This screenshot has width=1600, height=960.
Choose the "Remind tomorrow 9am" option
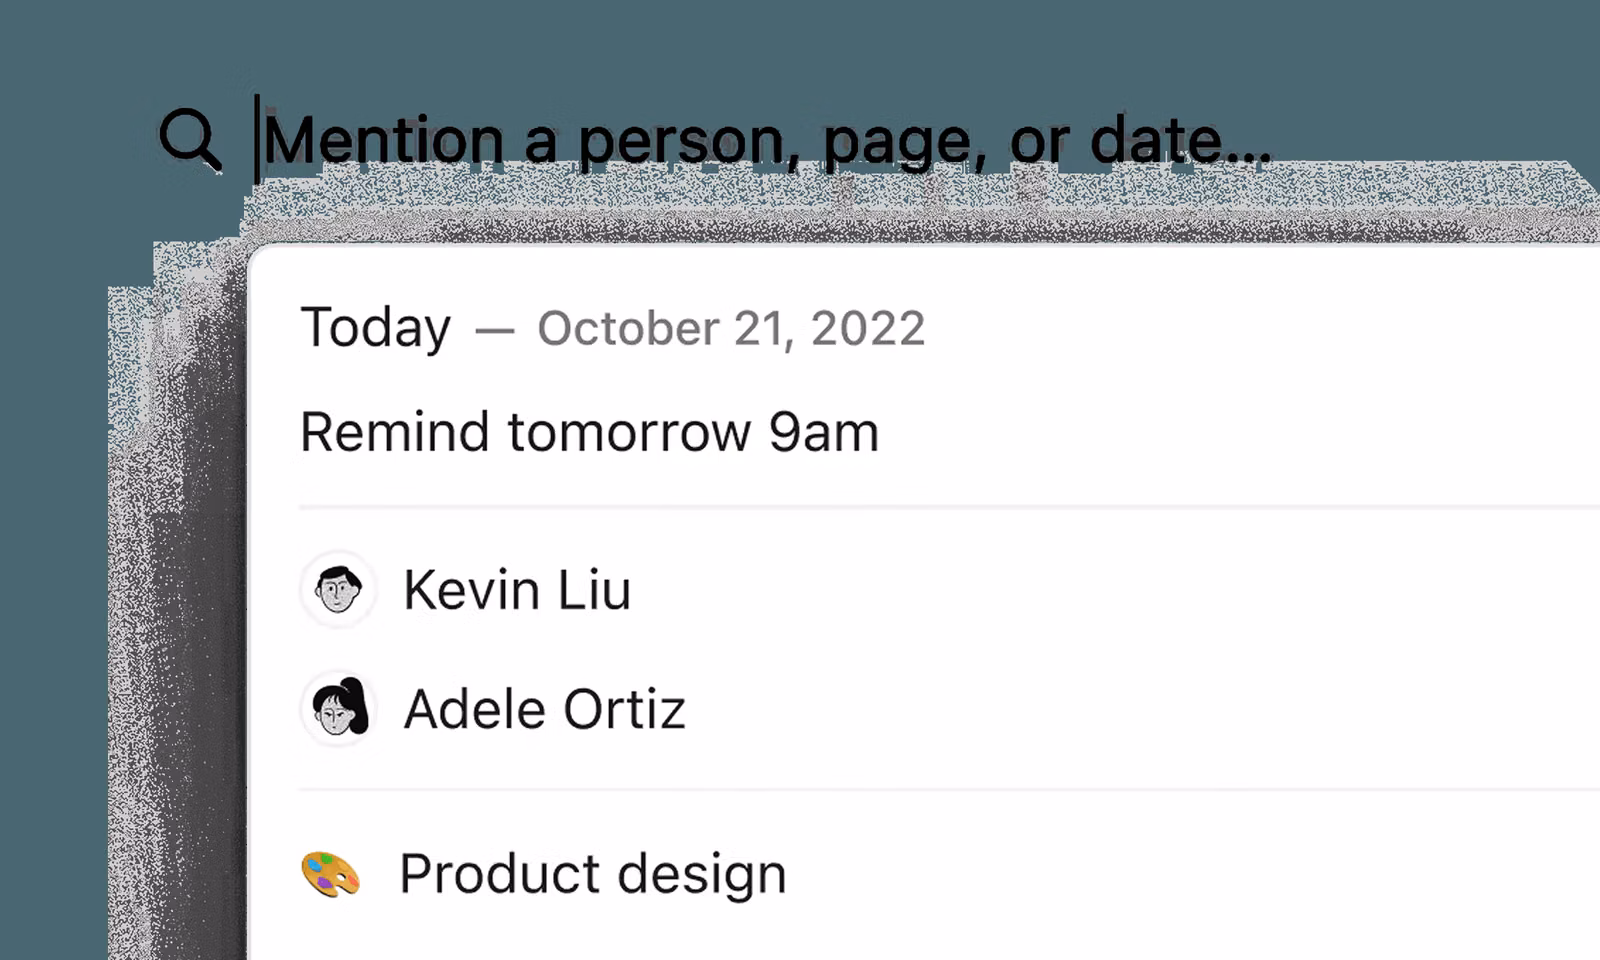pos(589,432)
